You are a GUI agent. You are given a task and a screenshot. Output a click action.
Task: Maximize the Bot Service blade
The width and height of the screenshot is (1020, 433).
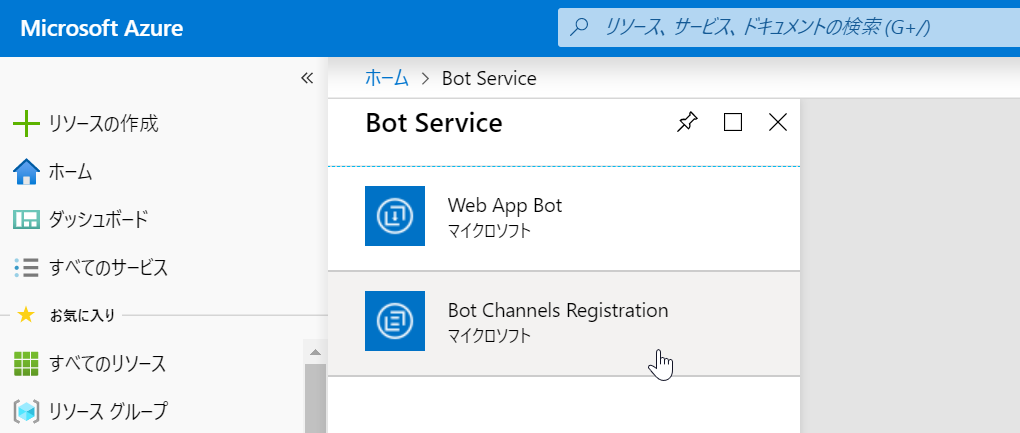click(x=733, y=122)
